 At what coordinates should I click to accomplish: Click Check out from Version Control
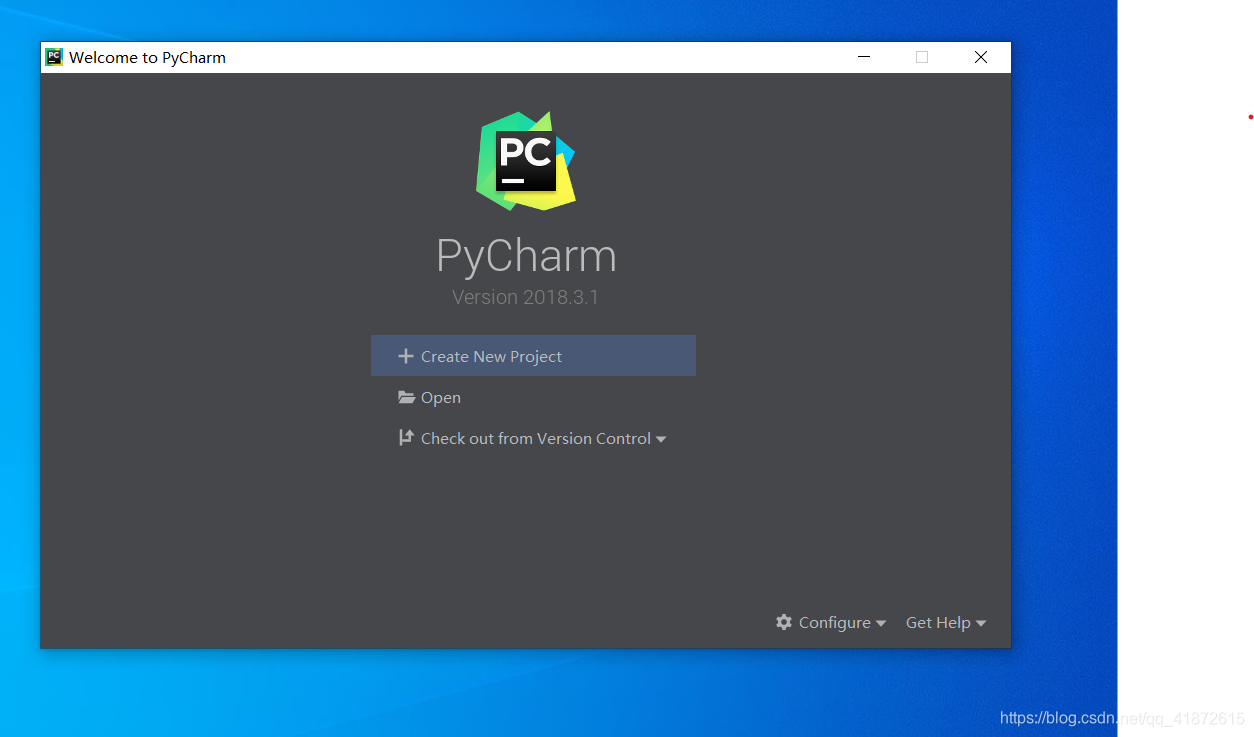535,438
